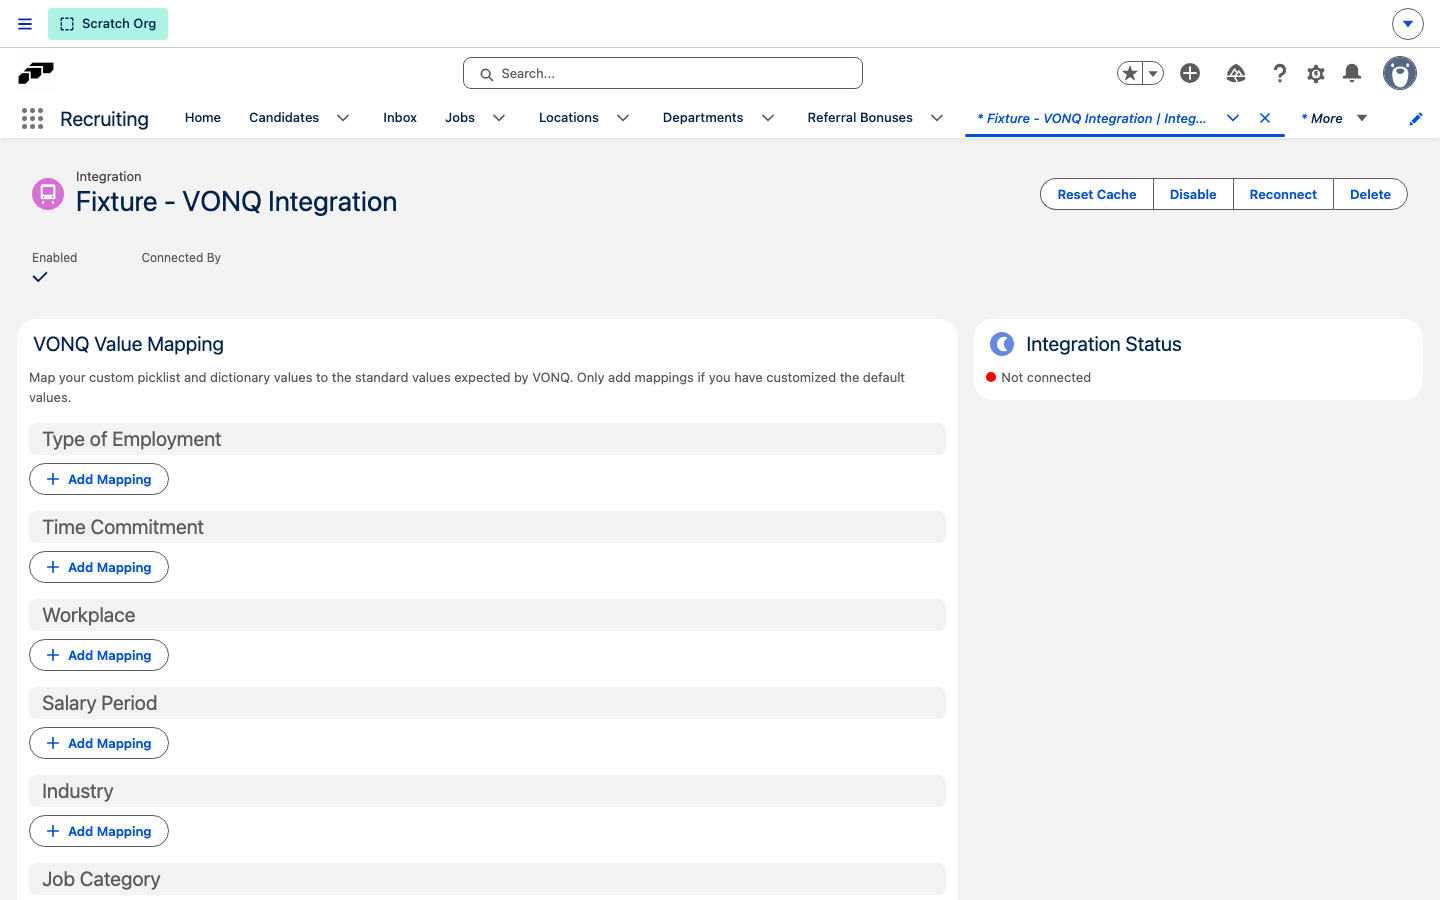Close the Fixture - VONQ Integration tab
Screen dimensions: 1440x900
(1265, 118)
